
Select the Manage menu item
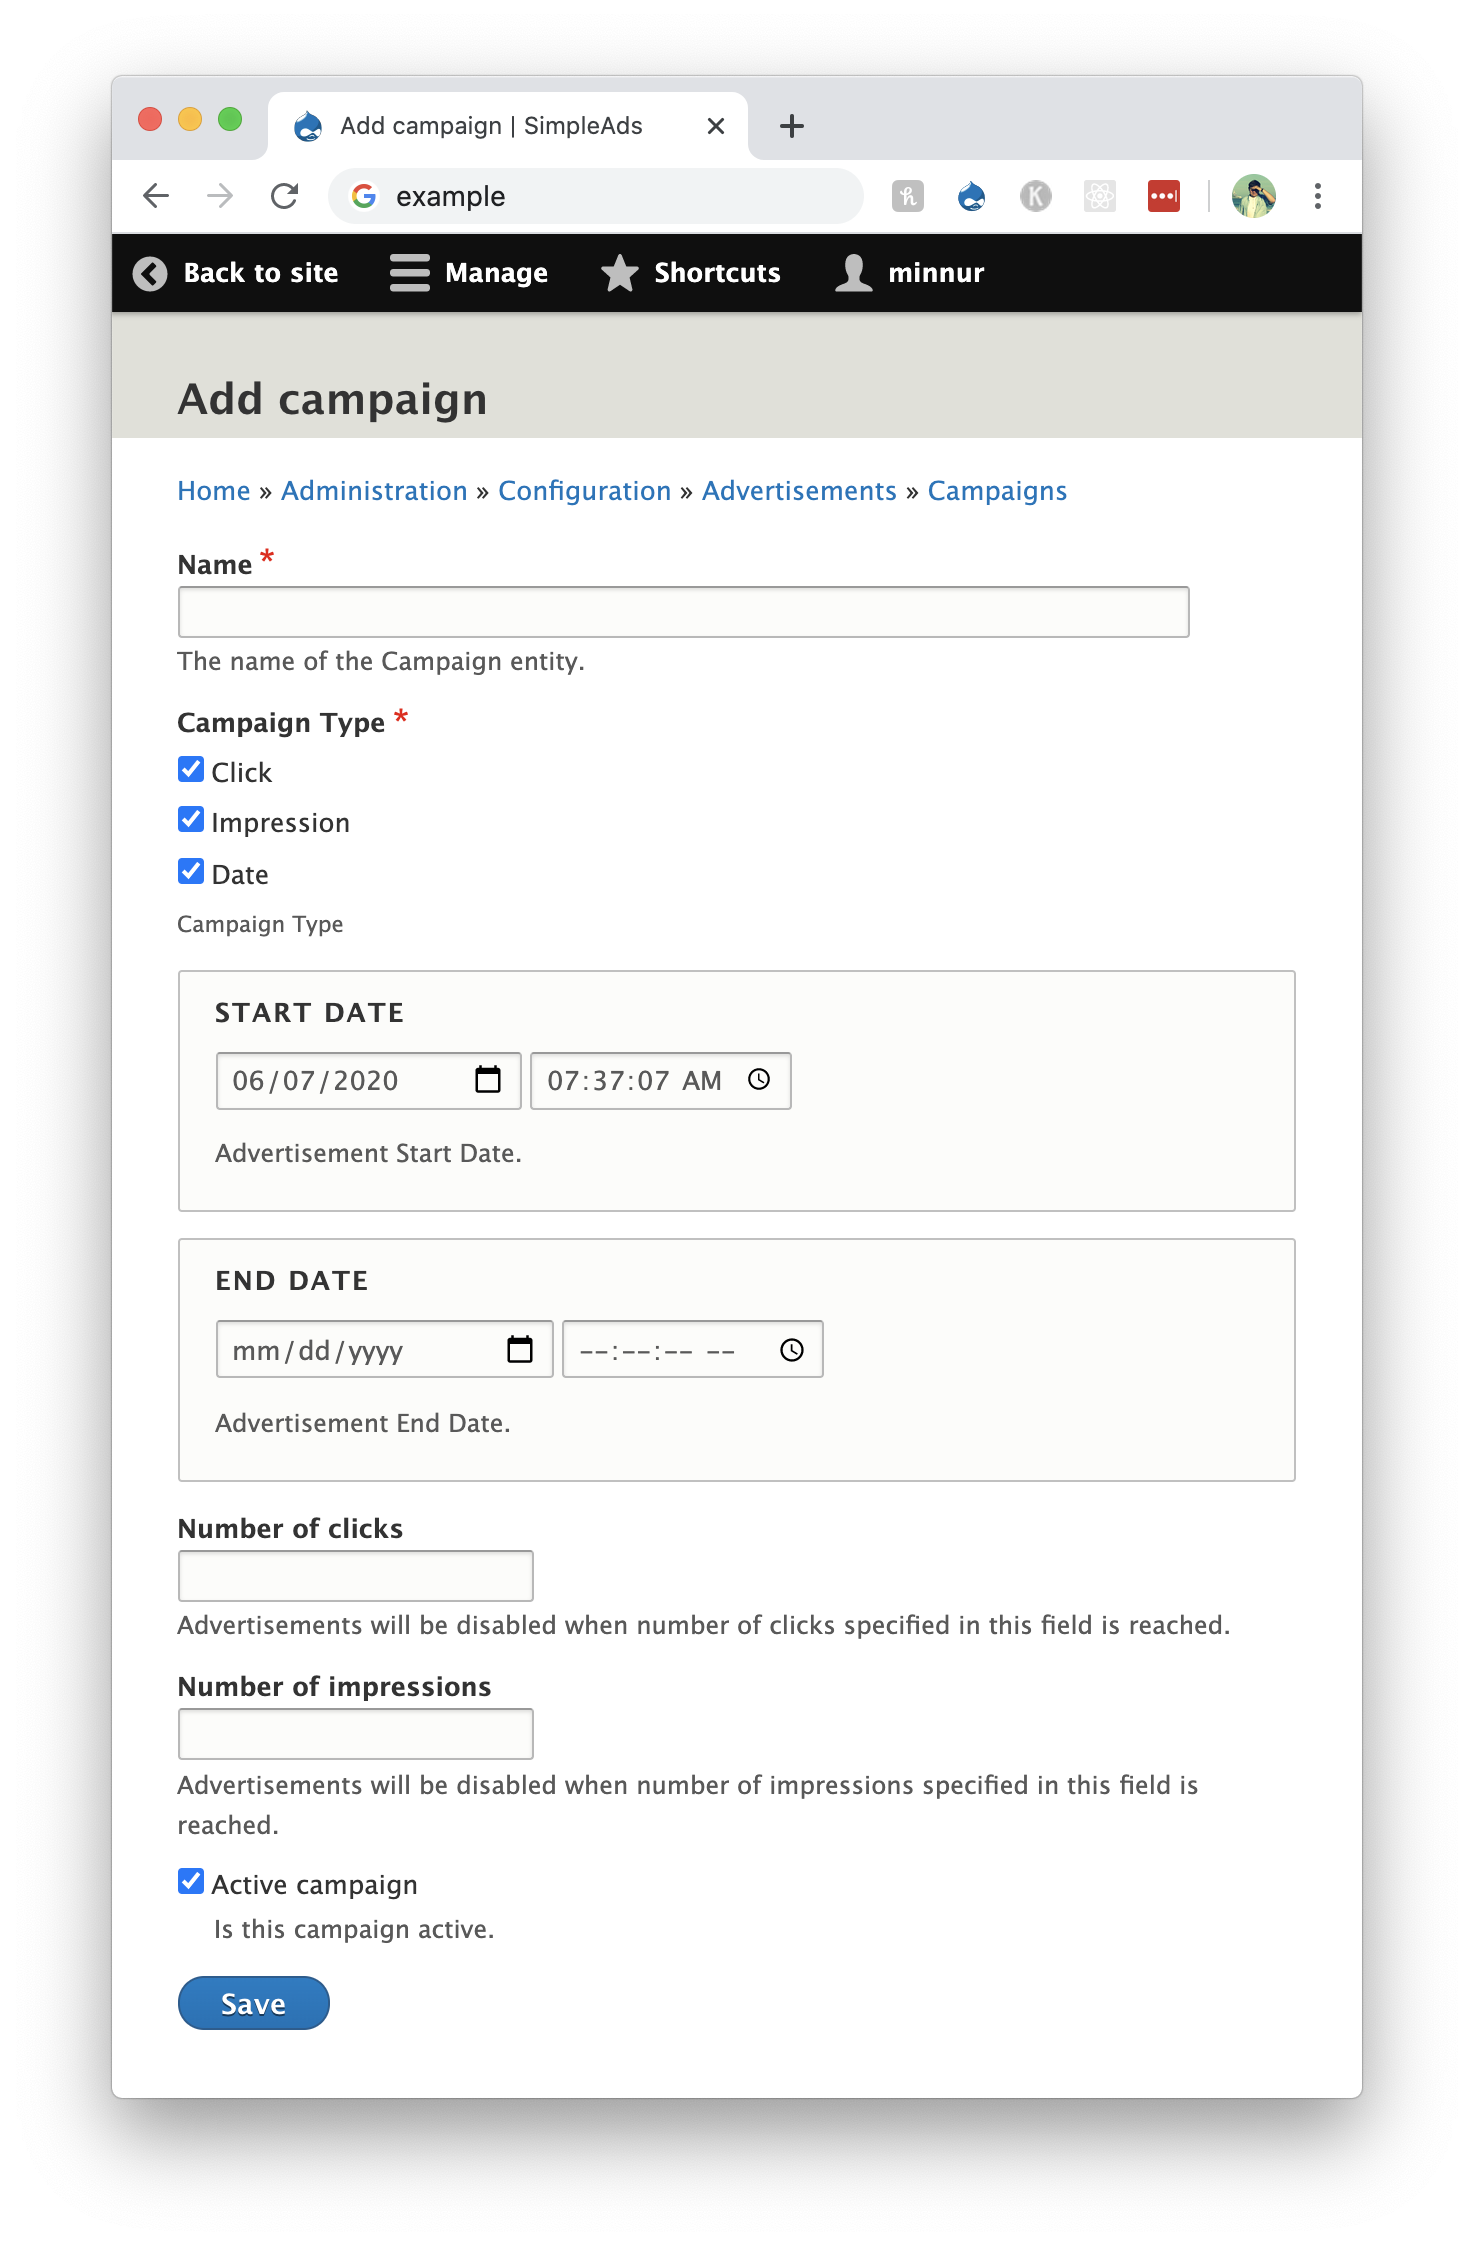click(x=497, y=272)
